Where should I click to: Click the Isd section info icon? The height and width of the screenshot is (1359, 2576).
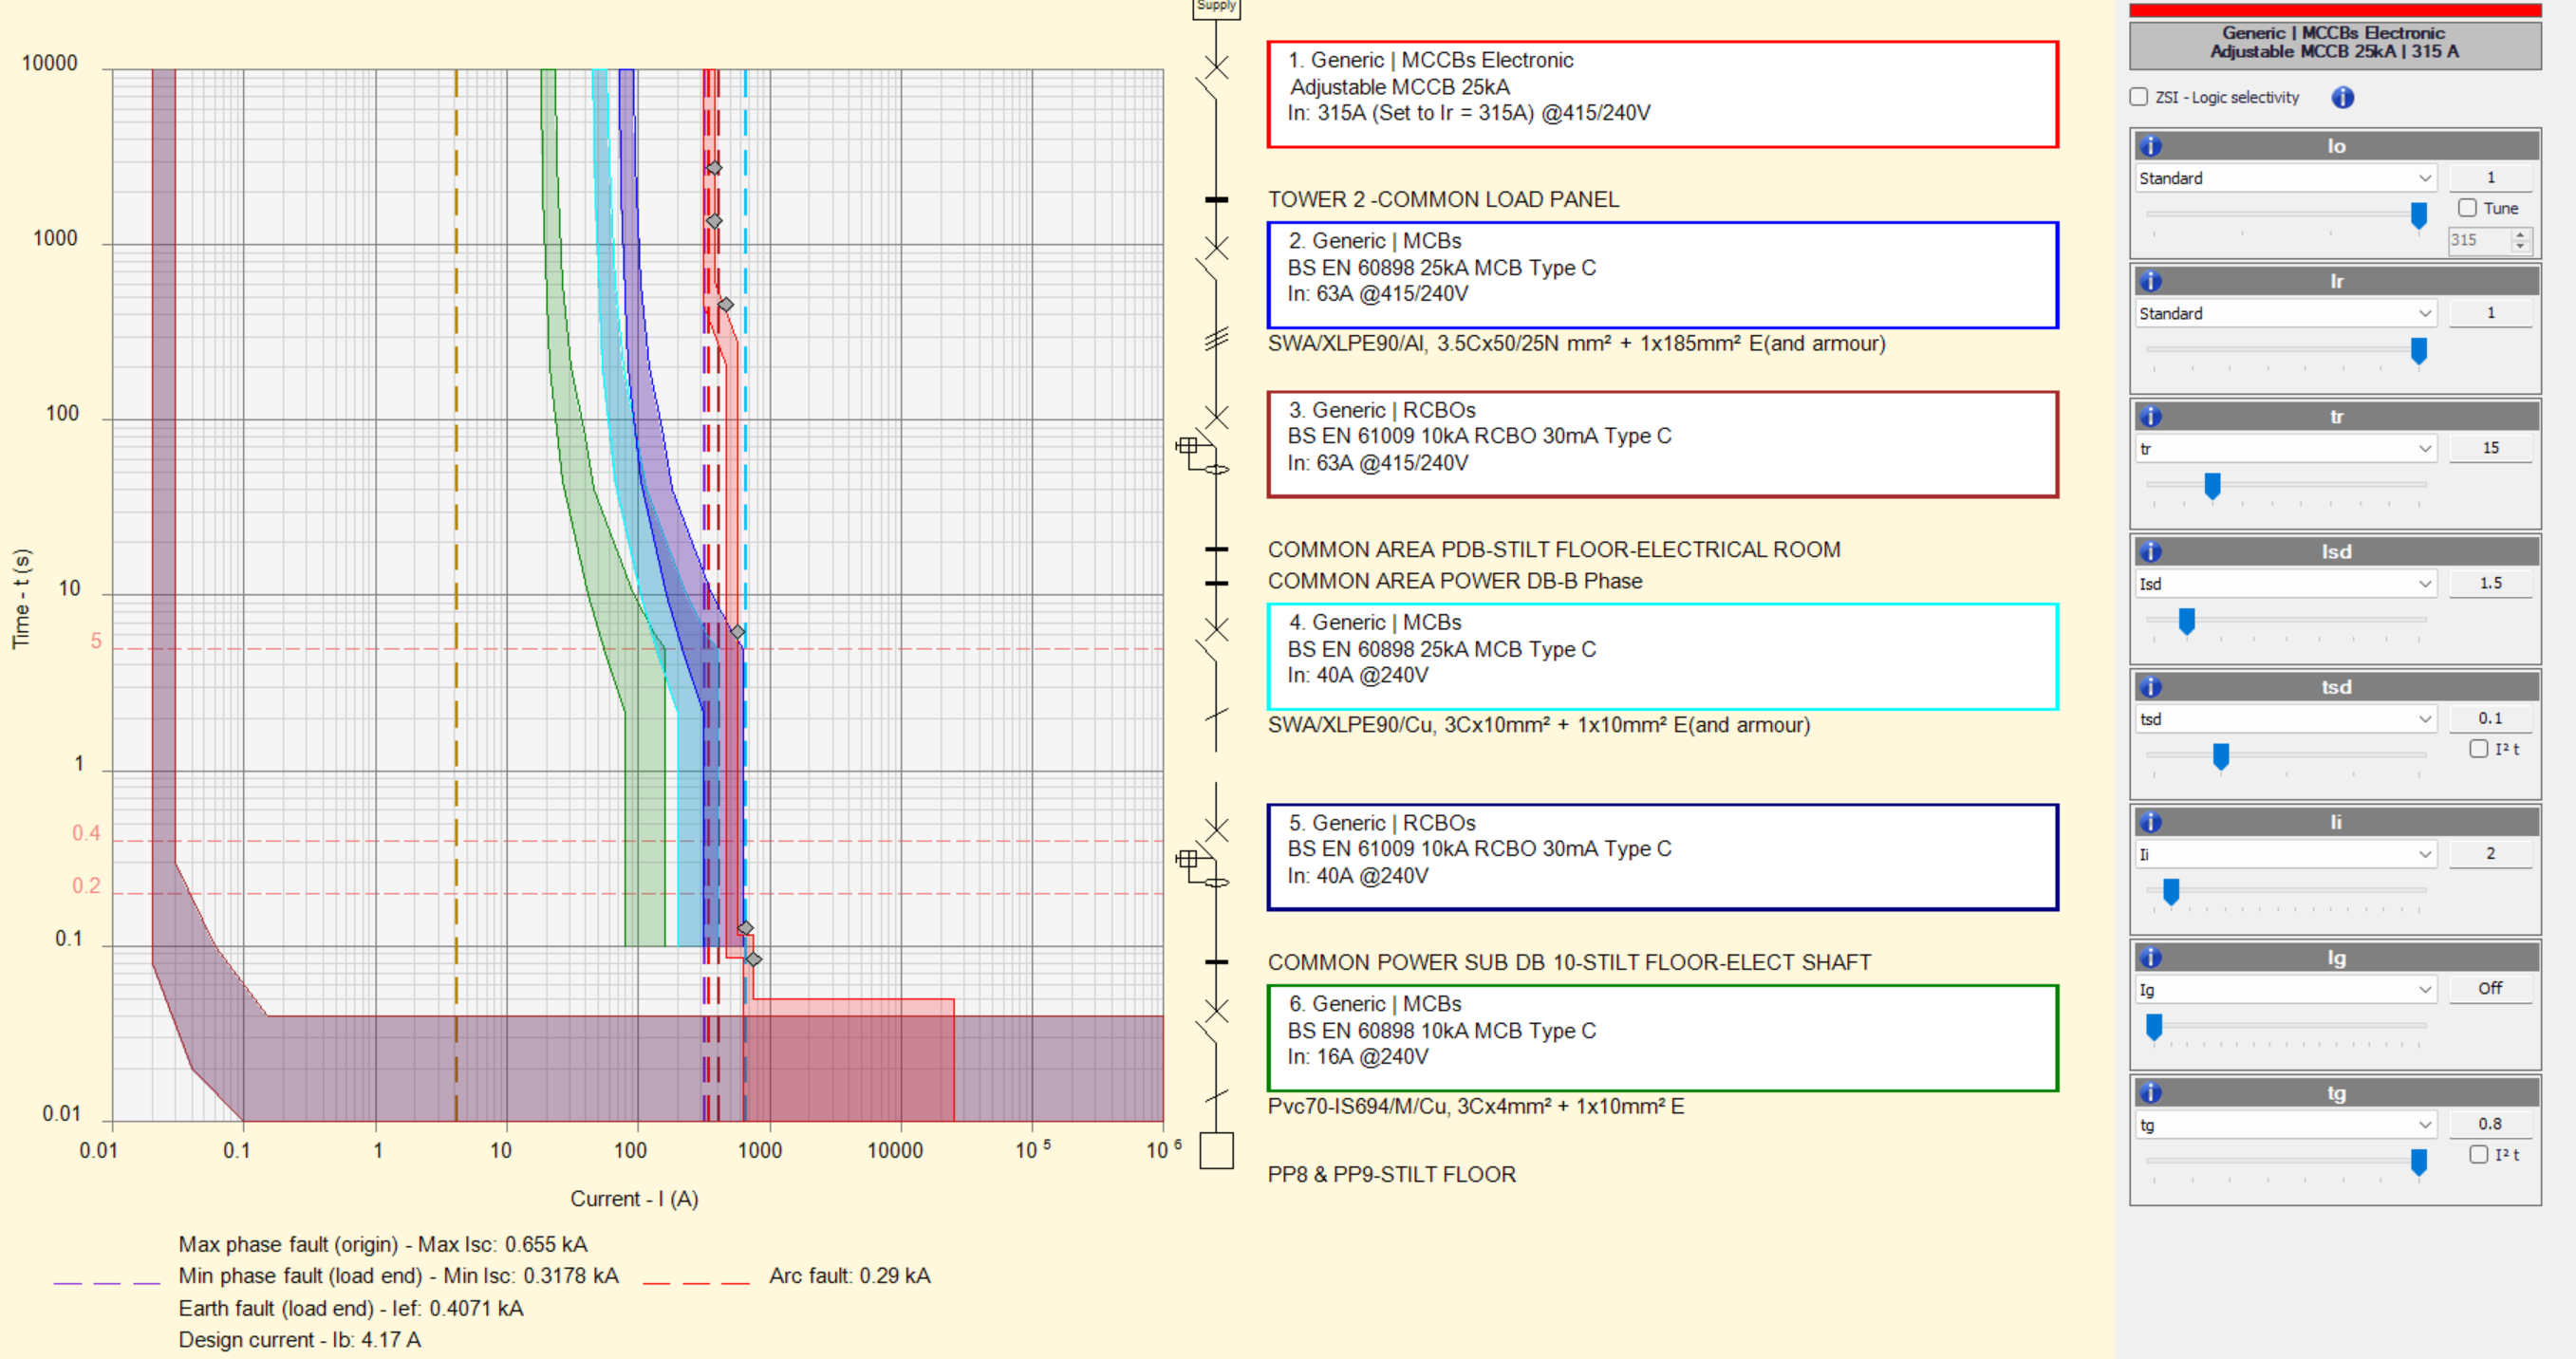pyautogui.click(x=2151, y=551)
